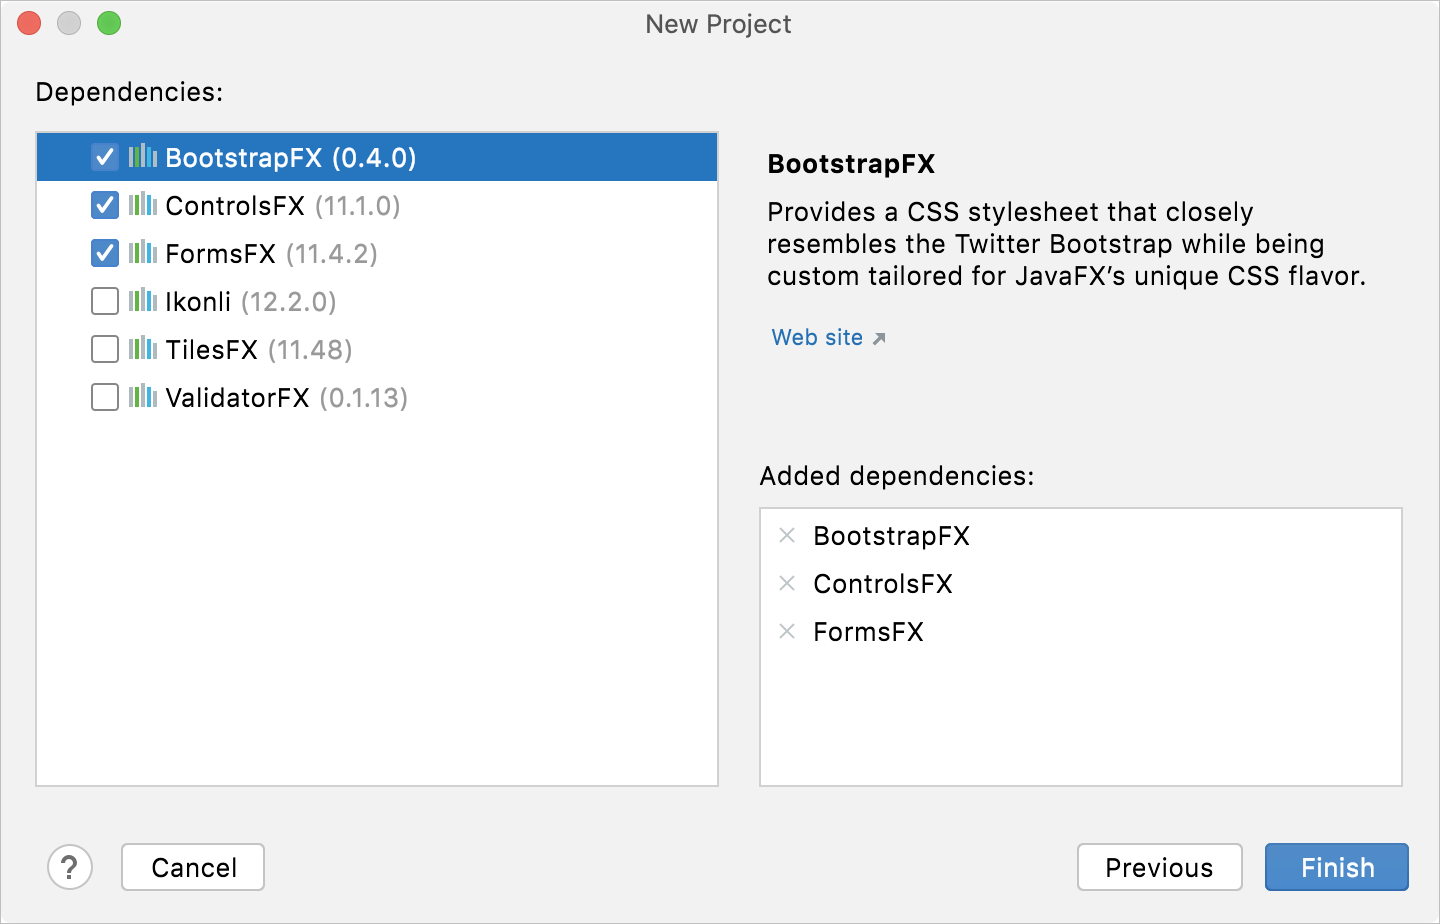The width and height of the screenshot is (1440, 924).
Task: Uncheck the FormsFX dependency checkbox
Action: [x=105, y=253]
